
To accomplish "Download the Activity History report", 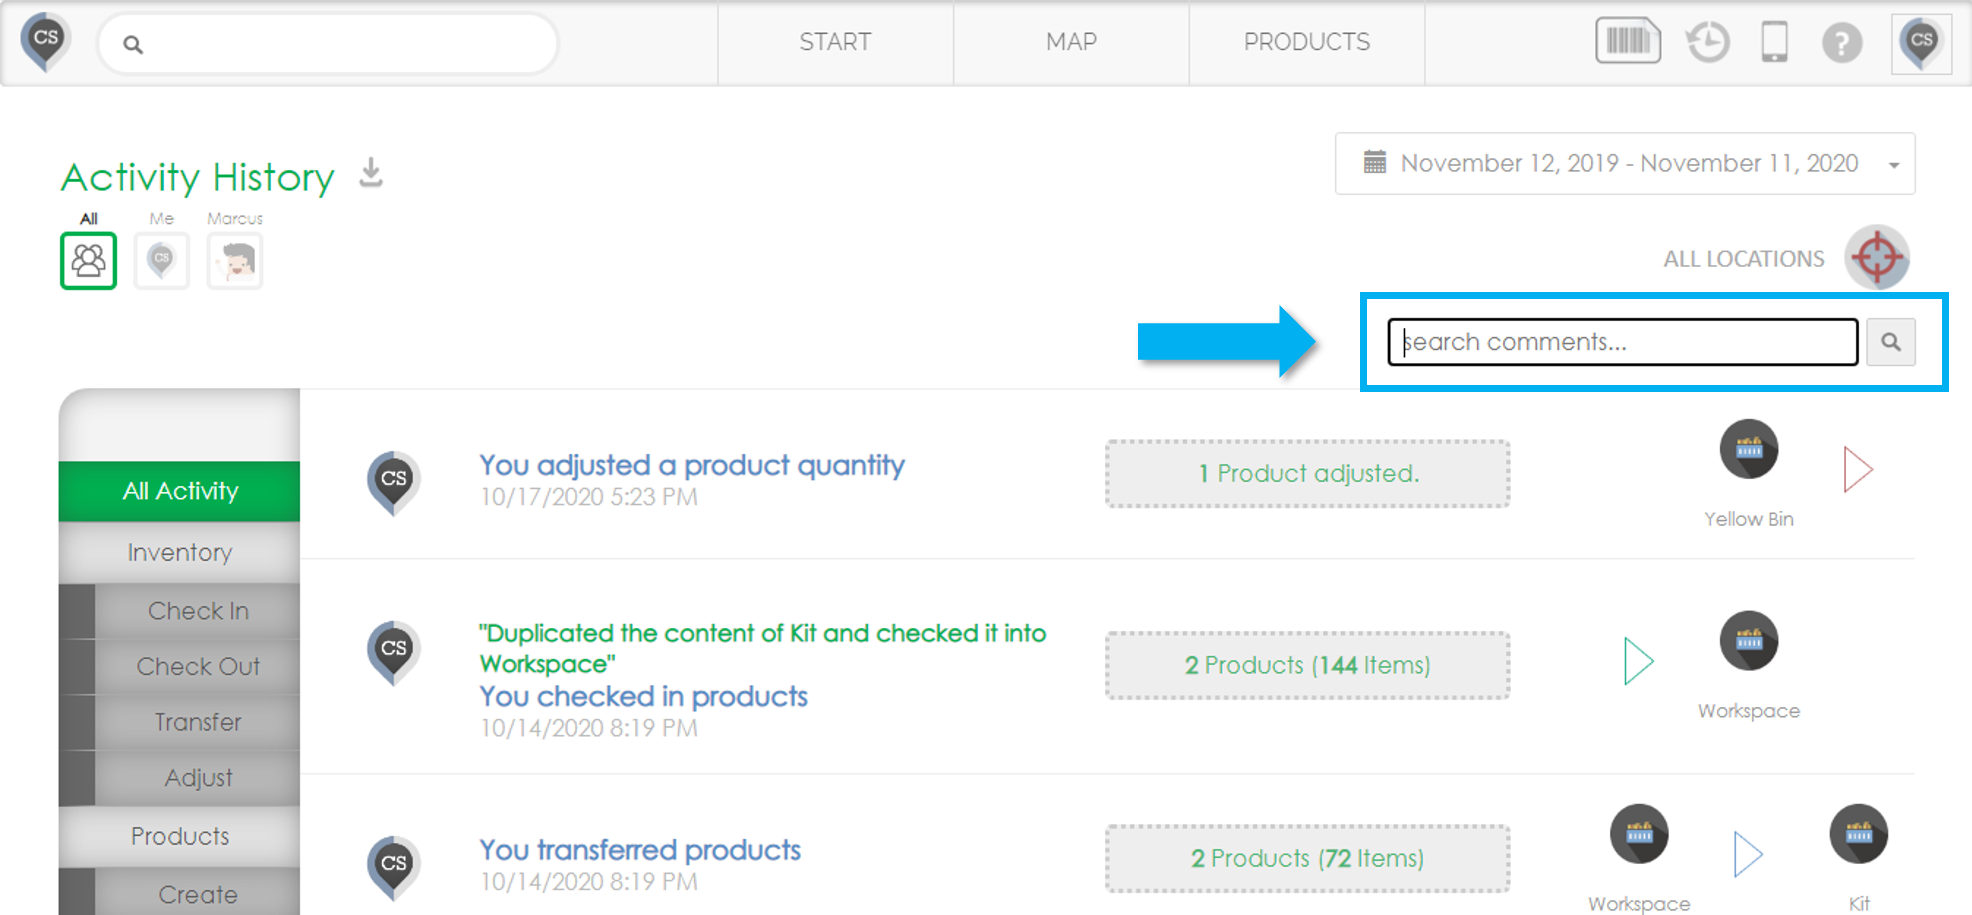I will [371, 173].
